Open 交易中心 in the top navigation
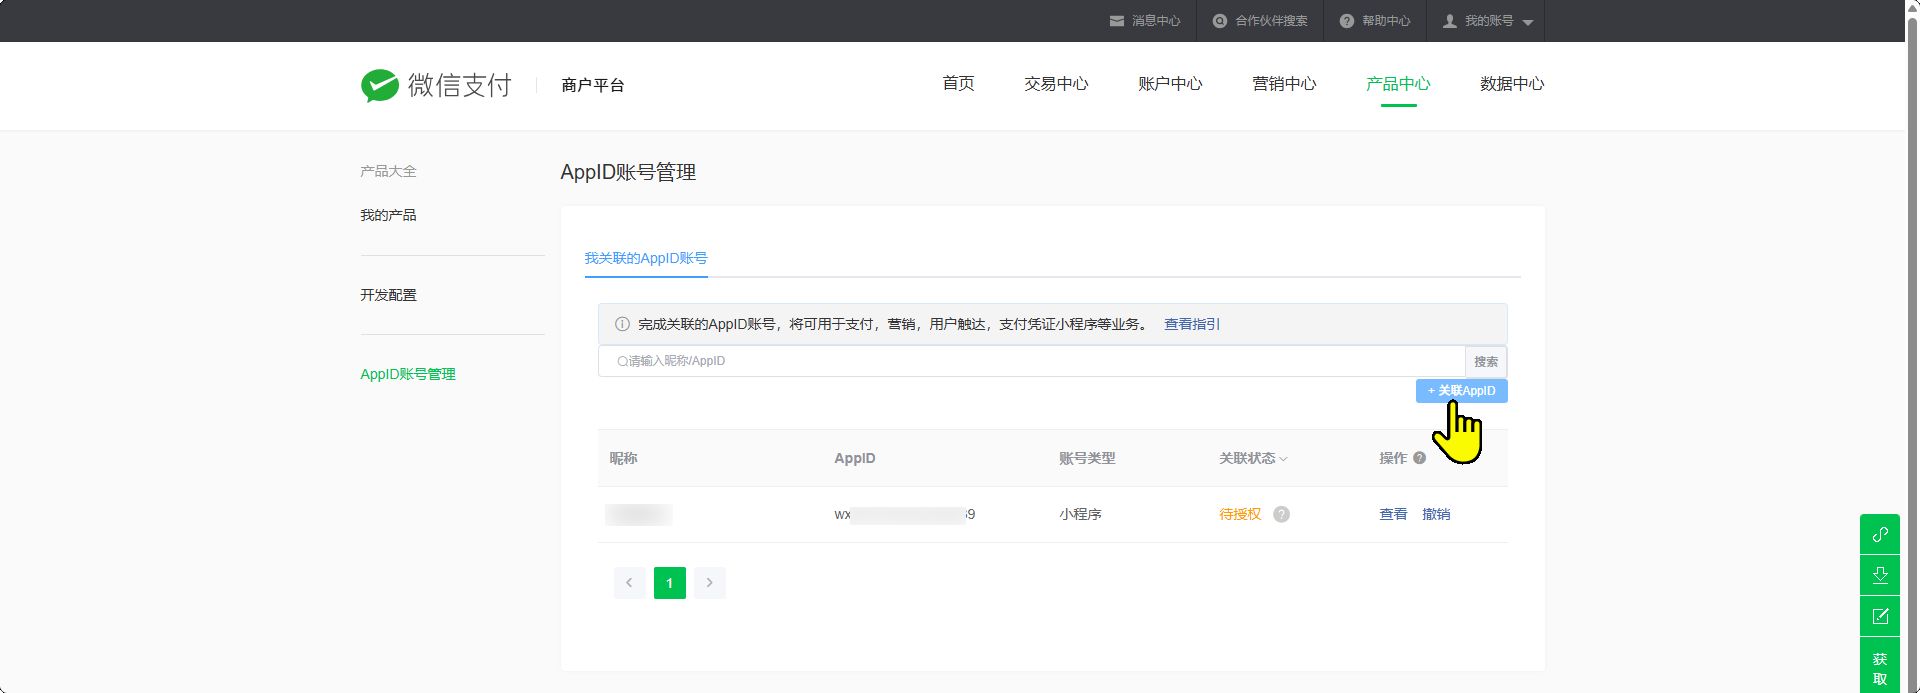This screenshot has height=693, width=1920. (x=1055, y=84)
